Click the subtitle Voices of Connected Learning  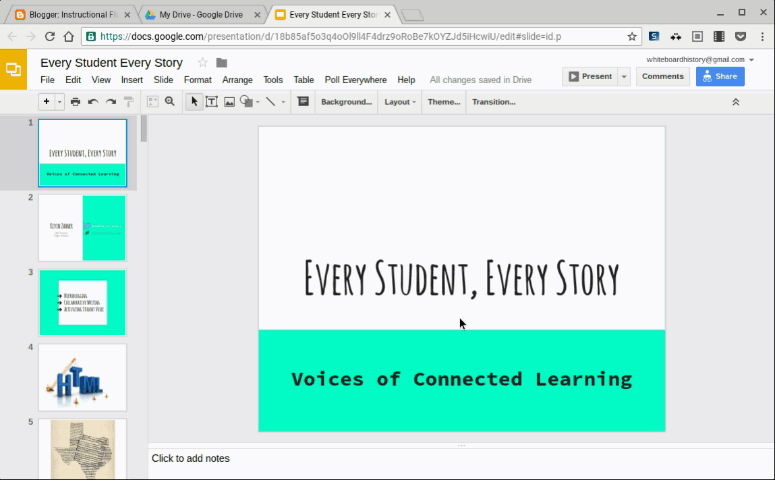tap(462, 379)
